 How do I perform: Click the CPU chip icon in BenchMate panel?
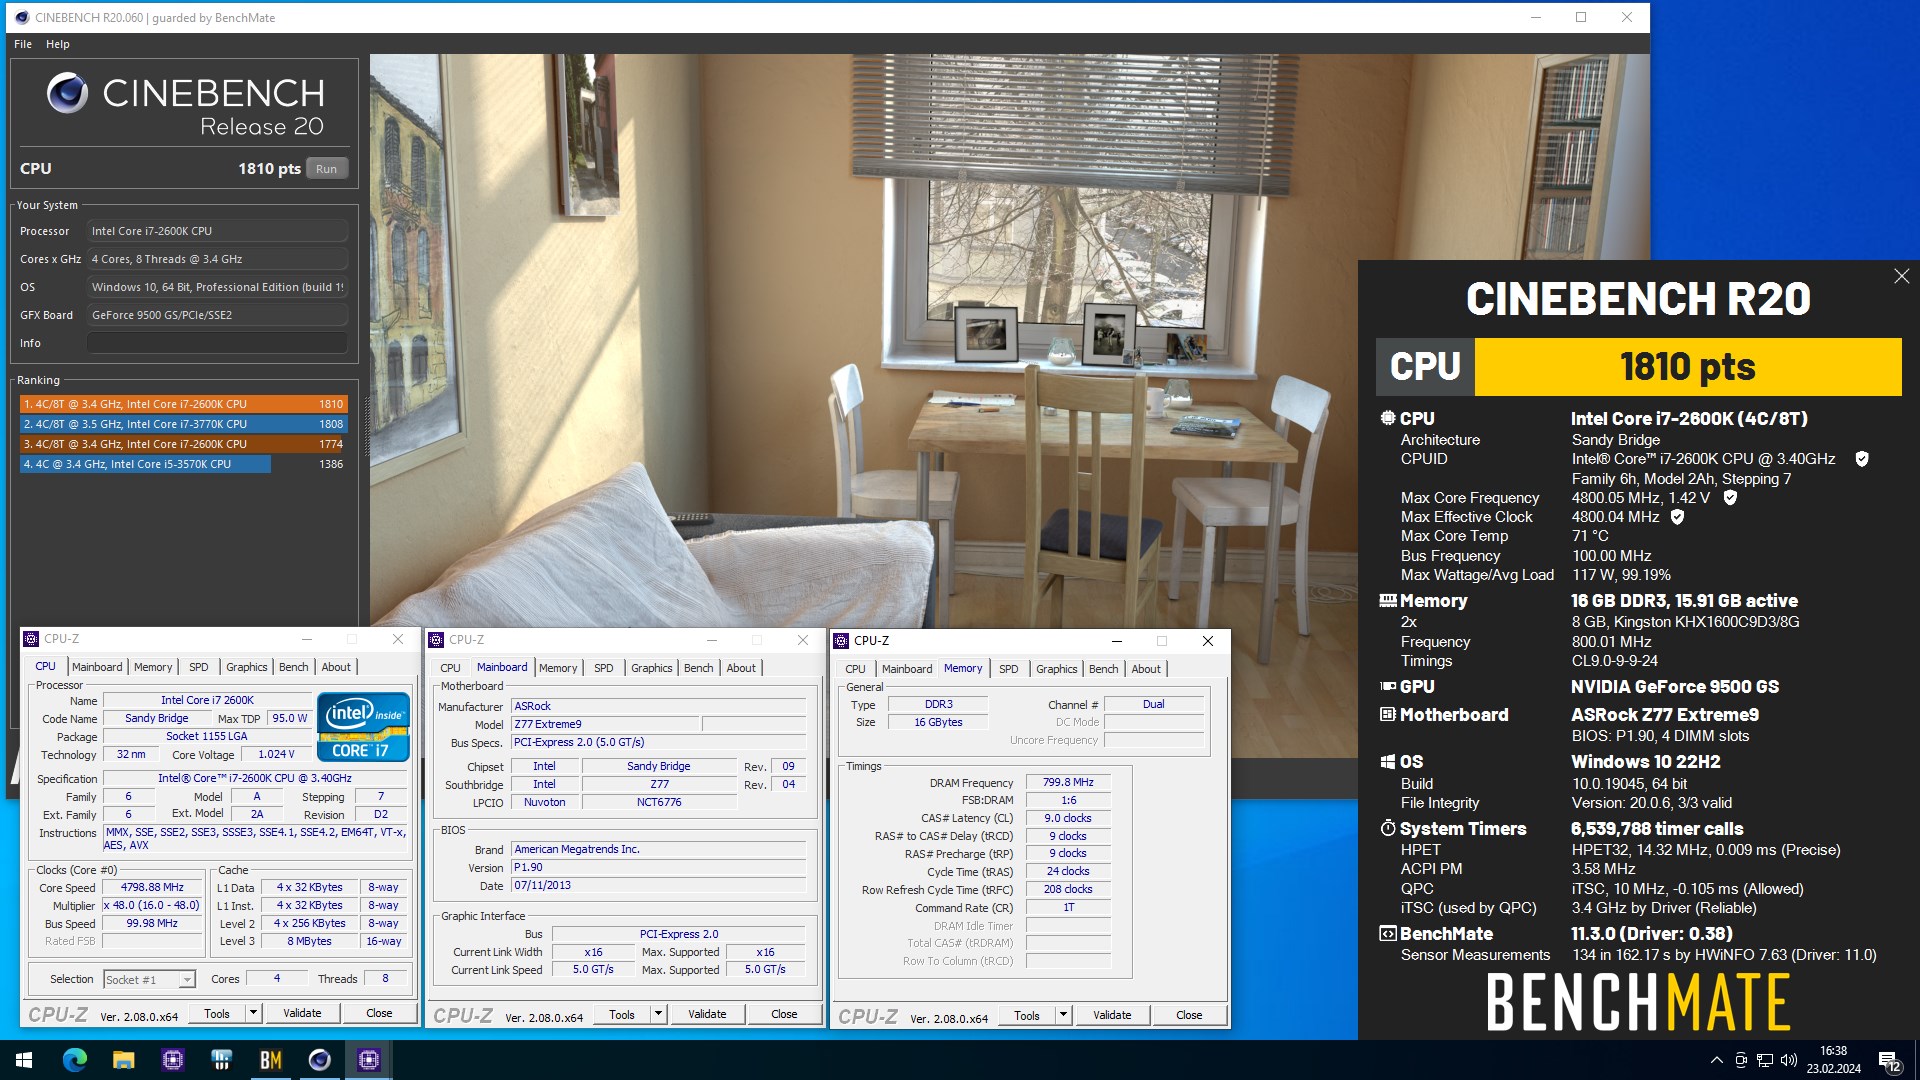(1388, 419)
